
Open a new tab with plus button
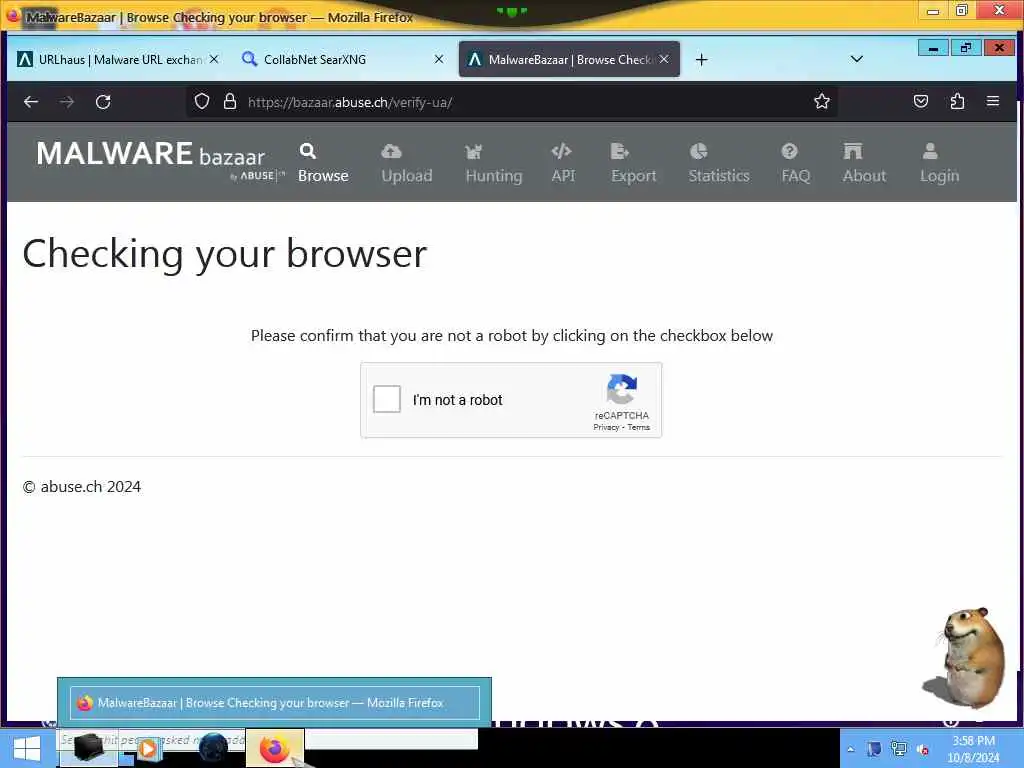pyautogui.click(x=701, y=59)
